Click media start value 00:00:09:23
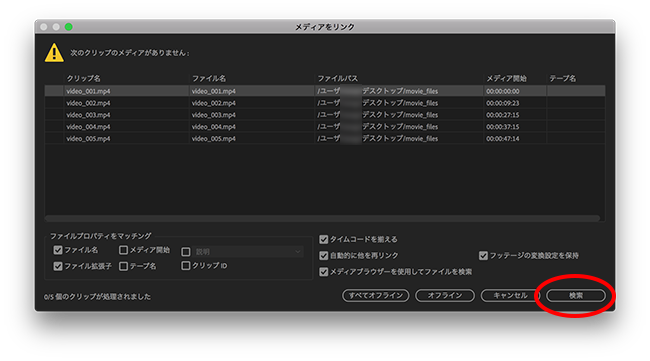Image resolution: width=650 pixels, height=361 pixels. pyautogui.click(x=502, y=103)
